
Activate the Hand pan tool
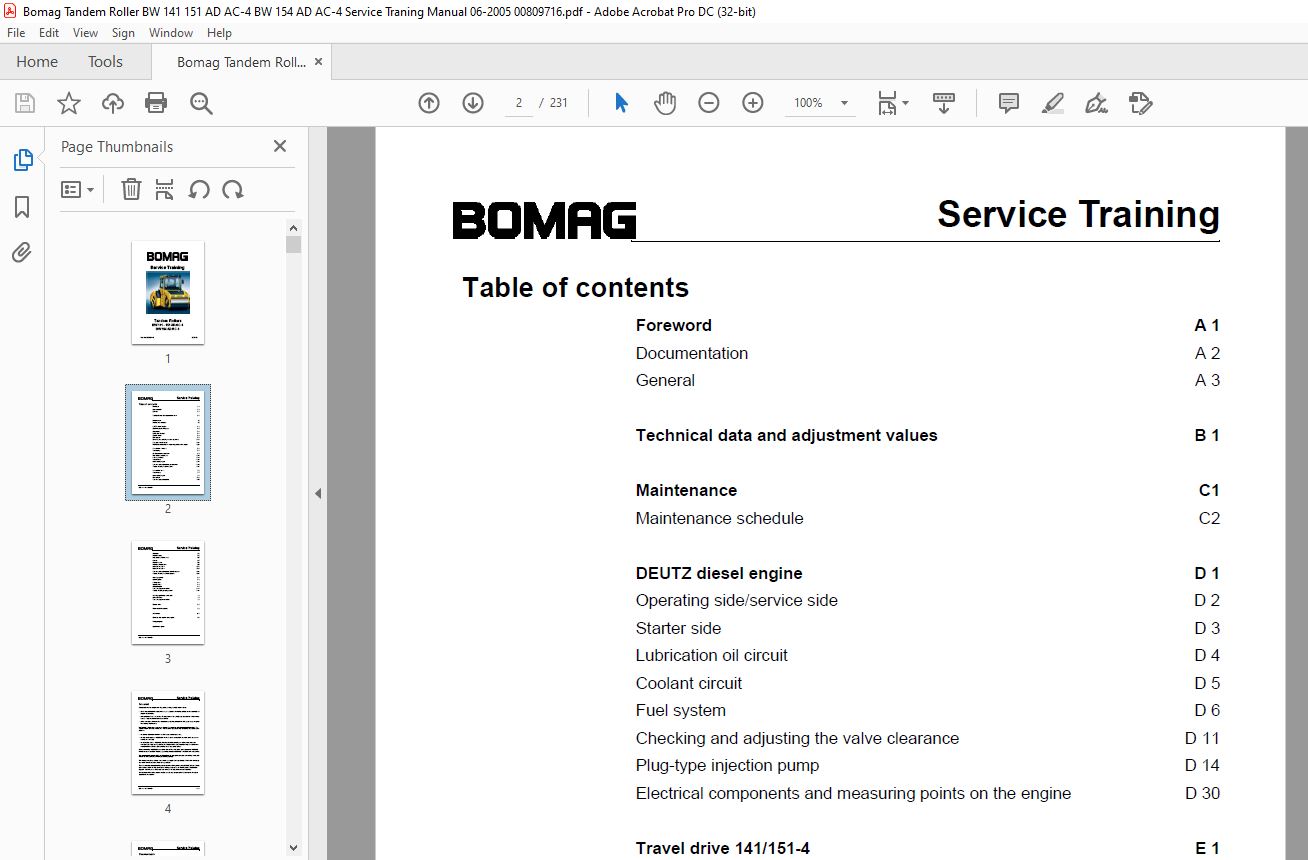click(x=665, y=103)
